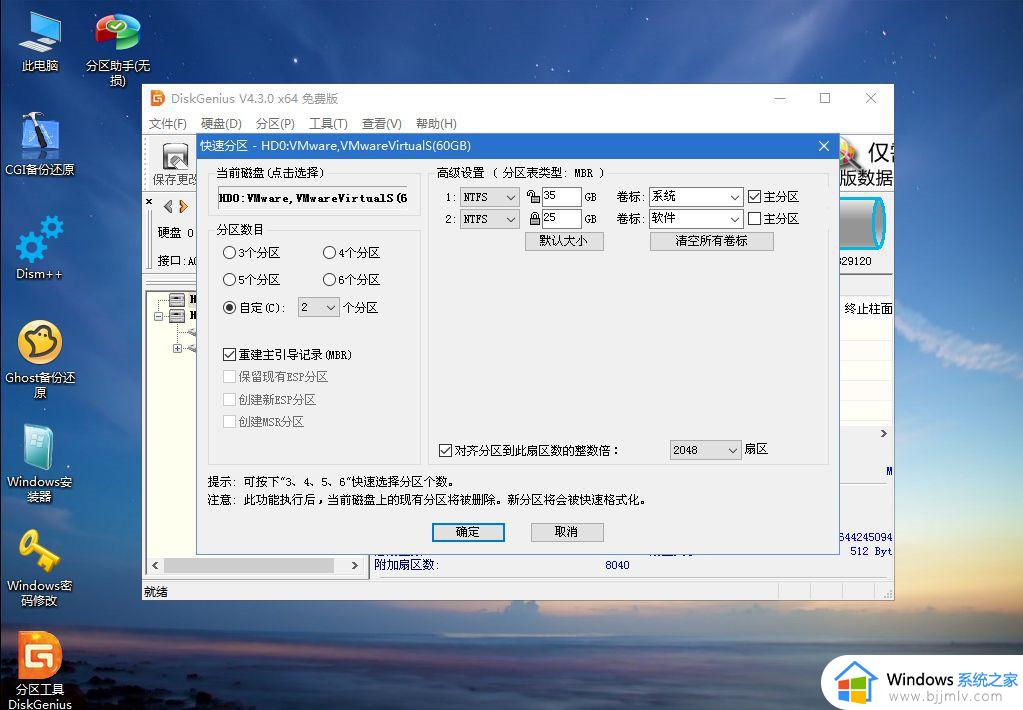Open 分区助手(无损) desktop shortcut
1023x710 pixels.
(x=117, y=48)
